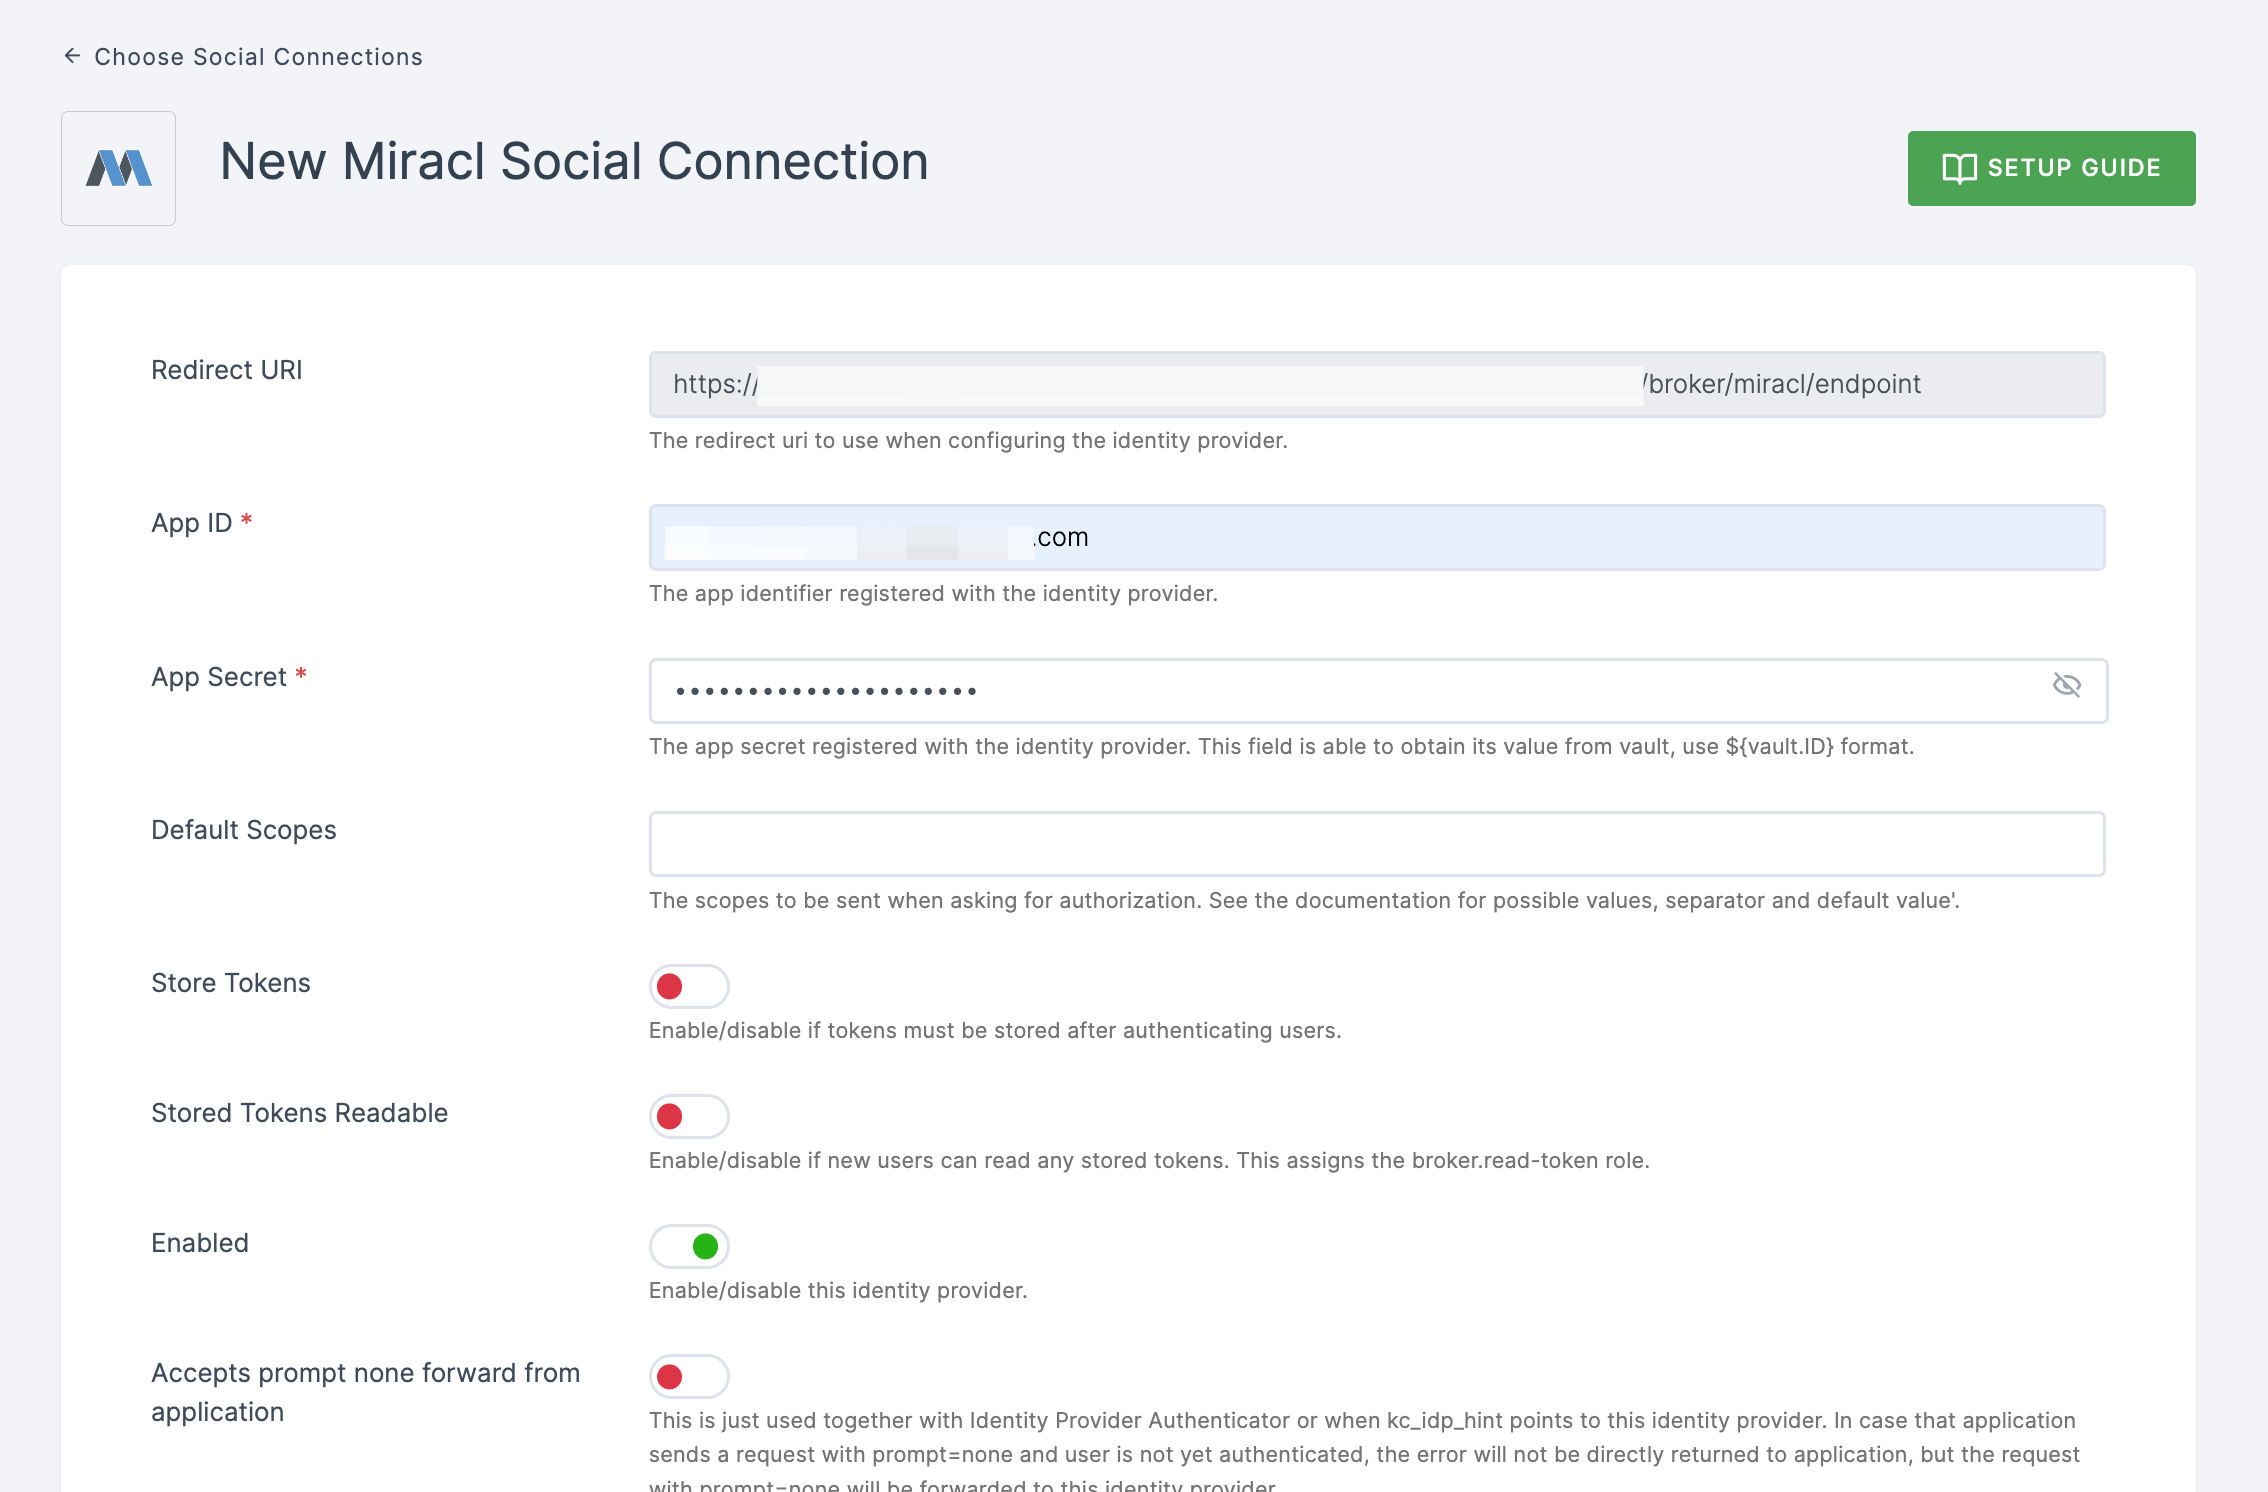
Task: Click the 'Redirect URI' label
Action: pyautogui.click(x=227, y=370)
